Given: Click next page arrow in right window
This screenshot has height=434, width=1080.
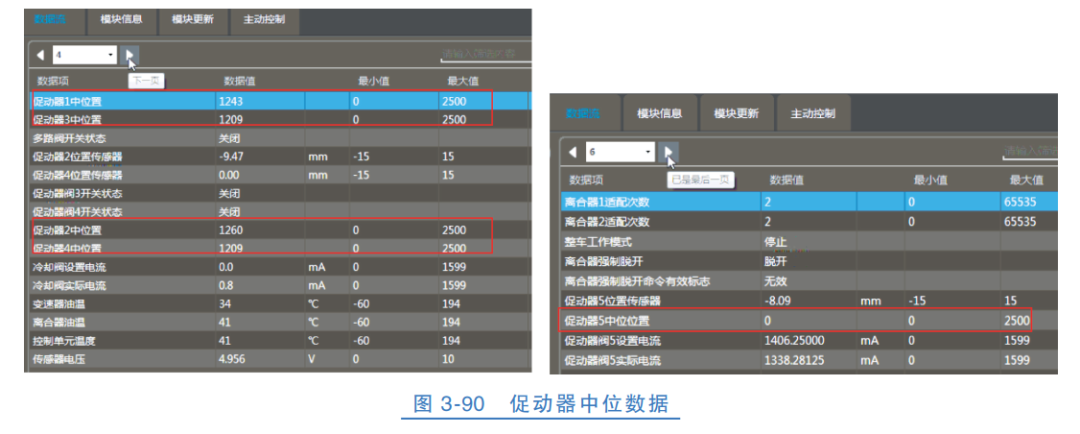Looking at the screenshot, I should point(667,152).
